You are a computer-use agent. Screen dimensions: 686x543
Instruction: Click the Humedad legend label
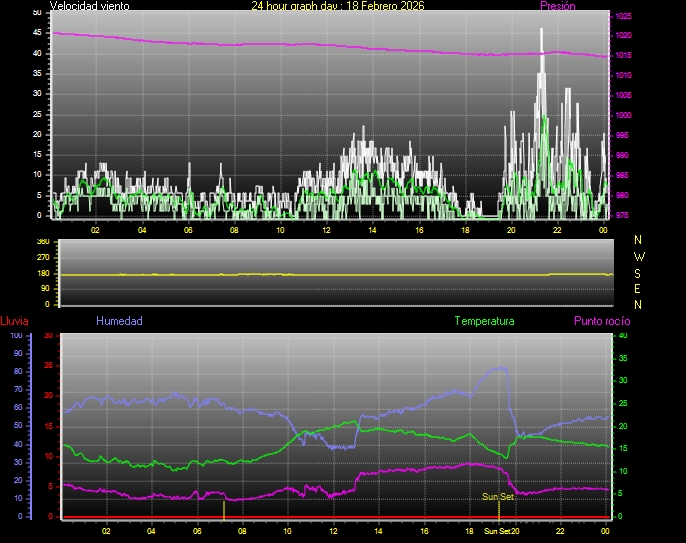[x=119, y=321]
